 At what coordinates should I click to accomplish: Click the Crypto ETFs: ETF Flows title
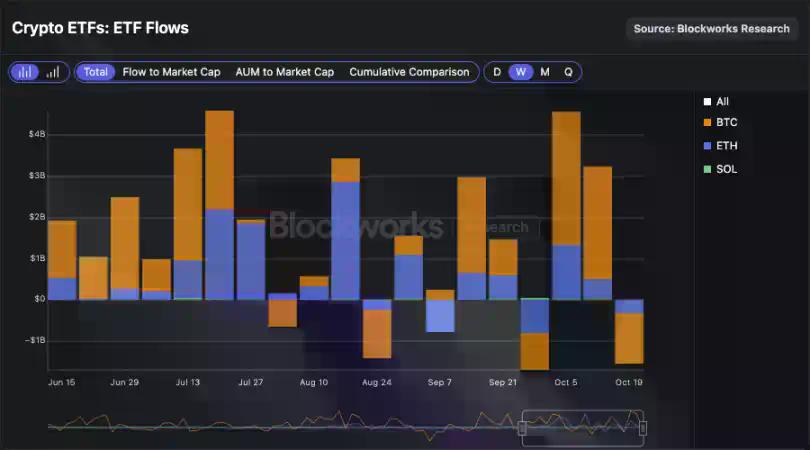coord(100,28)
